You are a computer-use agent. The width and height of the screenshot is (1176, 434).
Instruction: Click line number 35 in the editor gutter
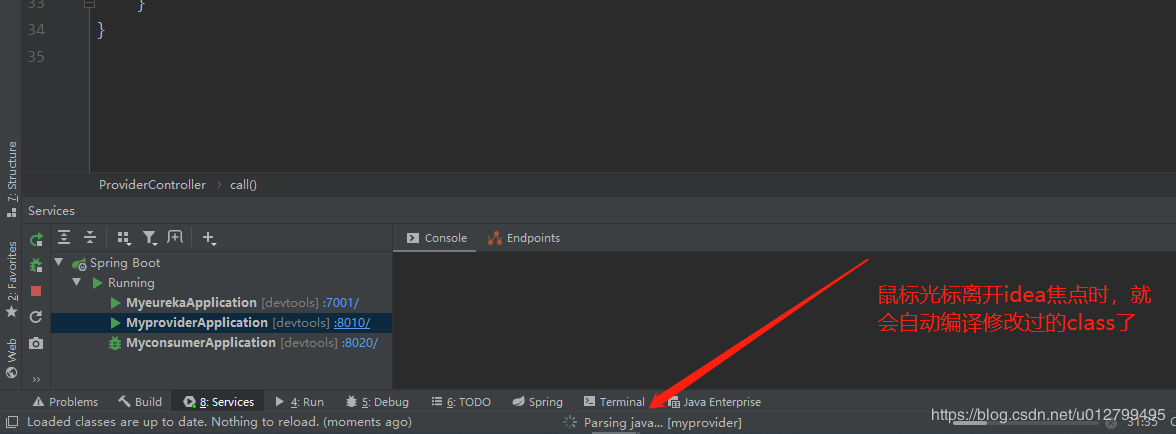36,57
